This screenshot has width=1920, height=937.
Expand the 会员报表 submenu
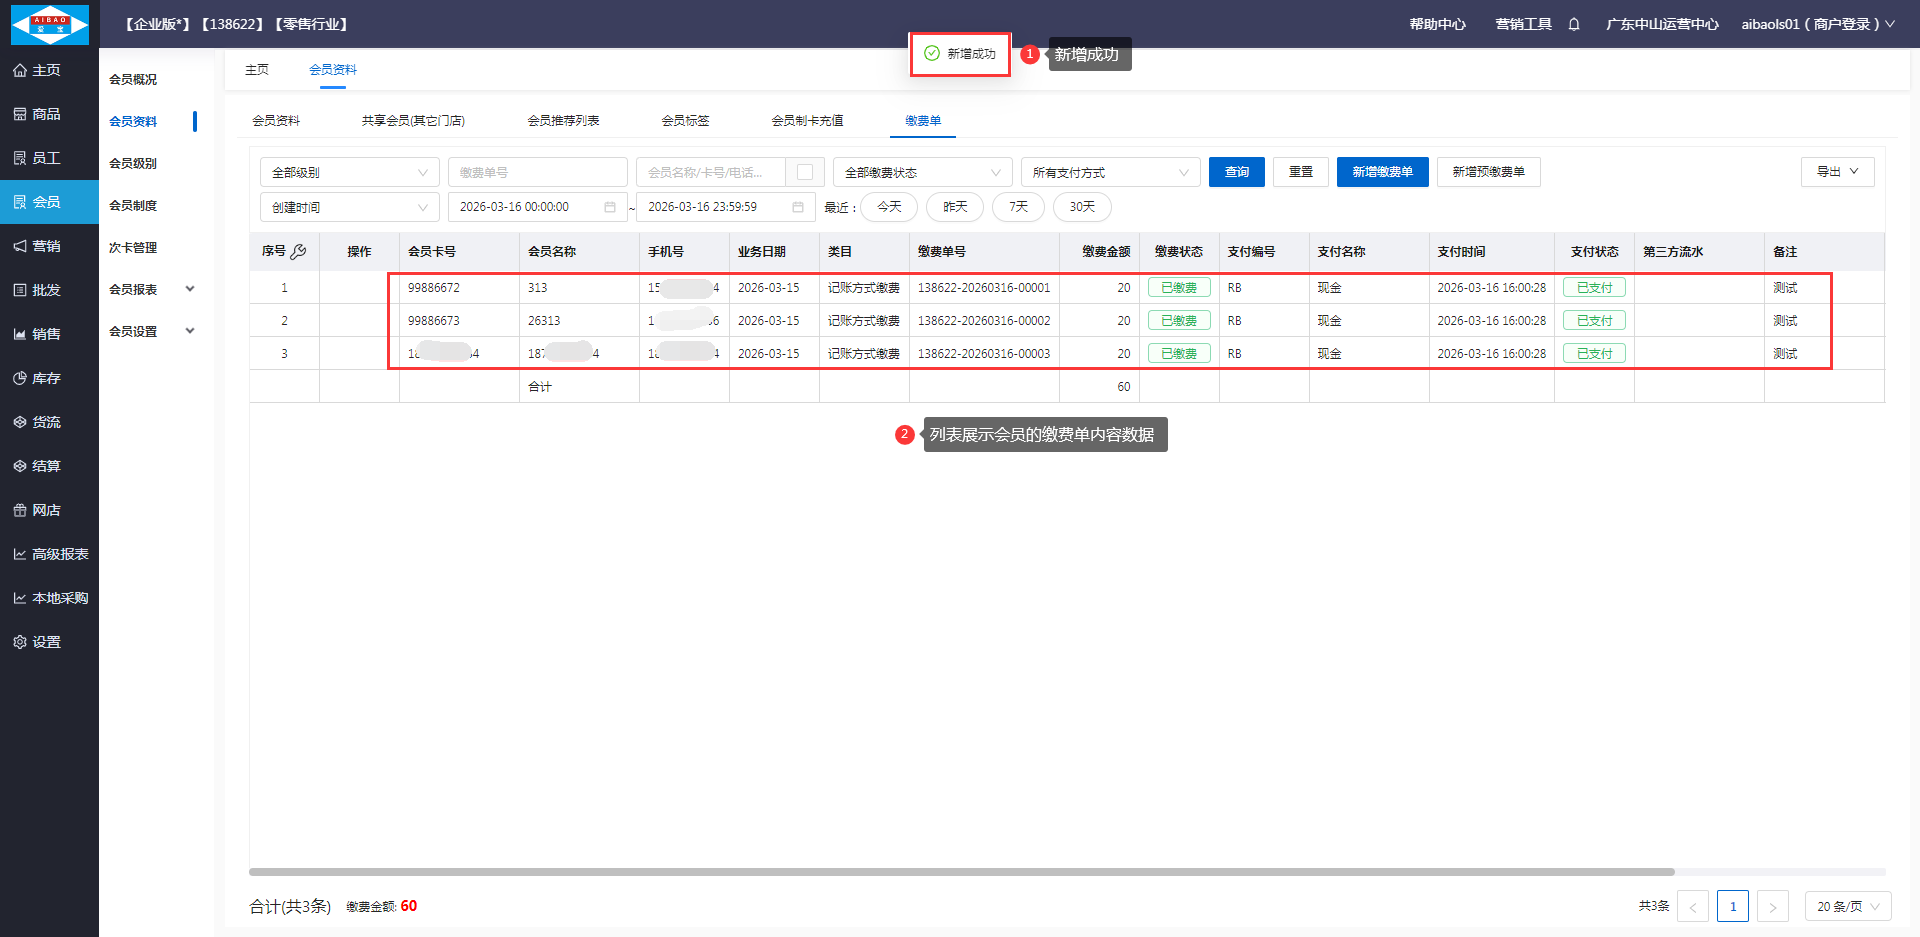tap(152, 289)
